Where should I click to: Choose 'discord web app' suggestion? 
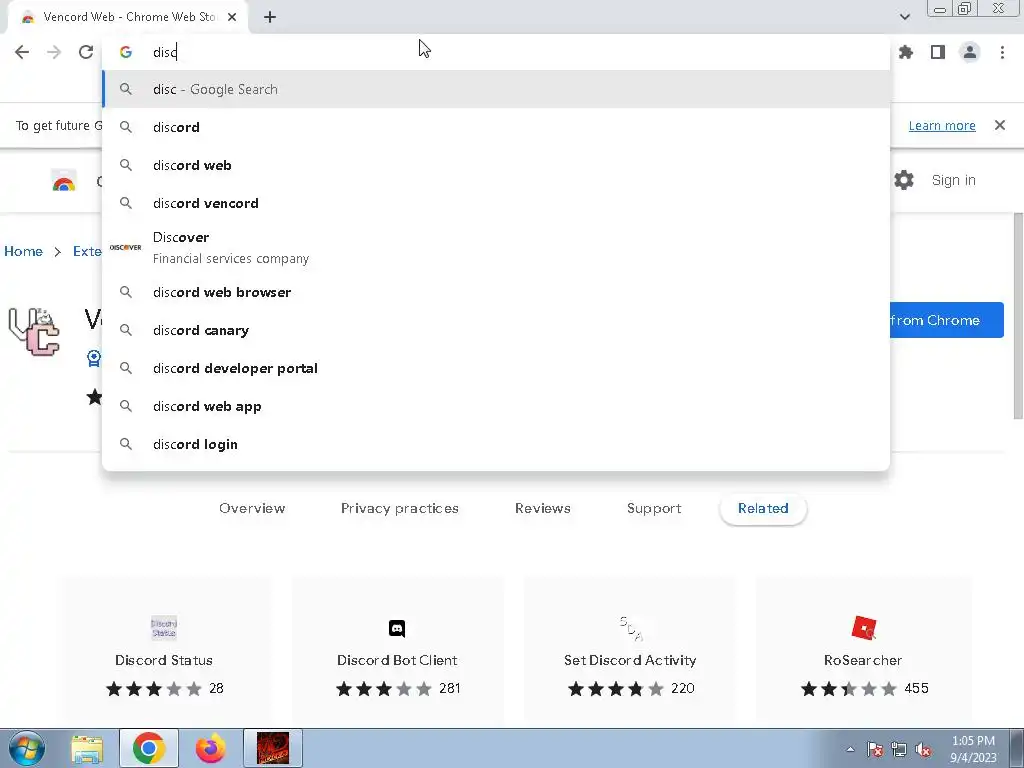pyautogui.click(x=496, y=406)
